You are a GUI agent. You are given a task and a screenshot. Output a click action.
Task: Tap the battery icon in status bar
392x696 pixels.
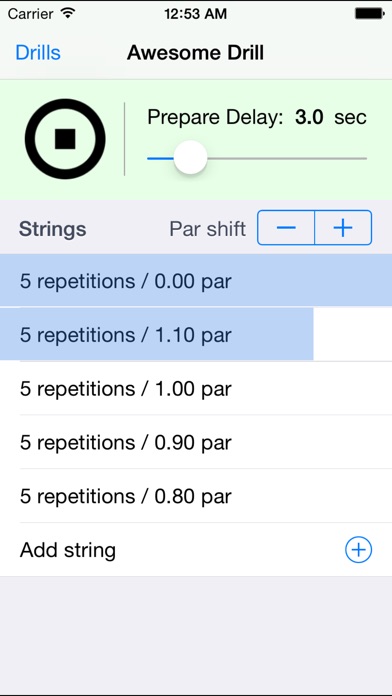pyautogui.click(x=369, y=14)
